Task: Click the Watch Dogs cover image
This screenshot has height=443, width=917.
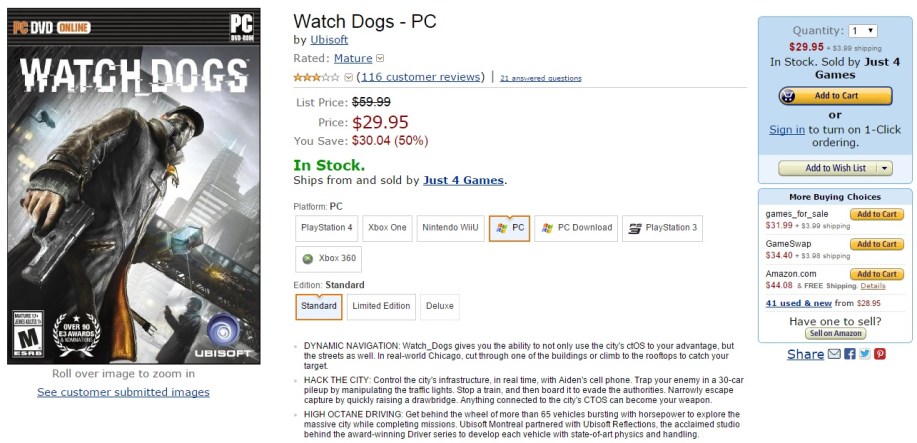Action: tap(133, 186)
